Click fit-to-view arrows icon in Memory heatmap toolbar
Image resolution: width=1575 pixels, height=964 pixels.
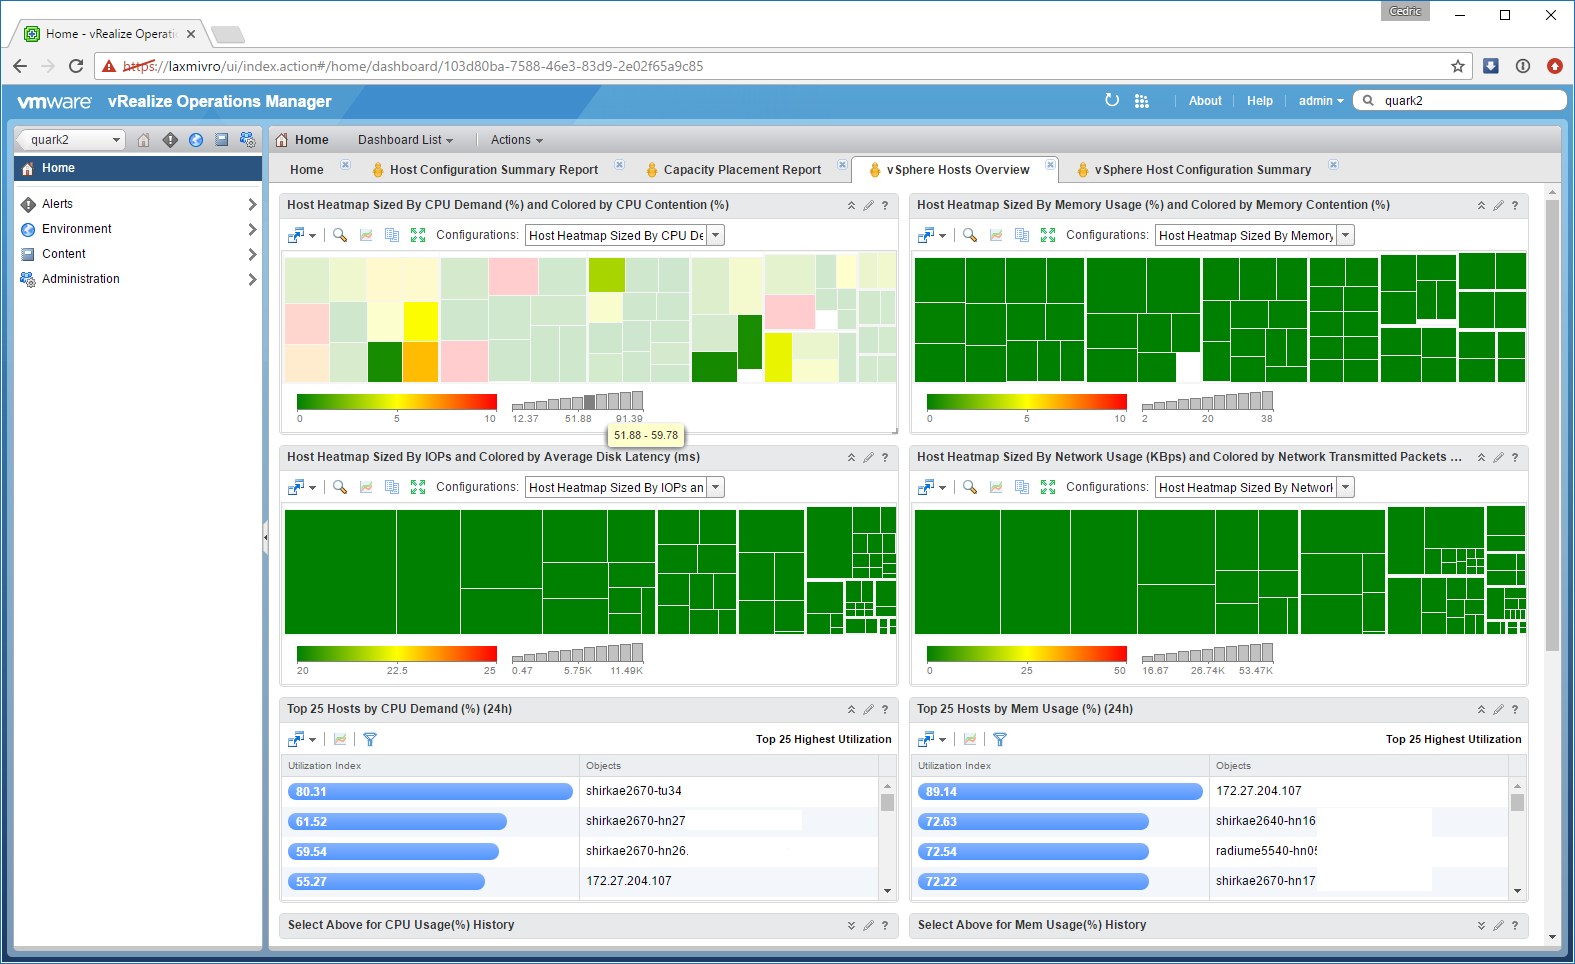[1048, 235]
